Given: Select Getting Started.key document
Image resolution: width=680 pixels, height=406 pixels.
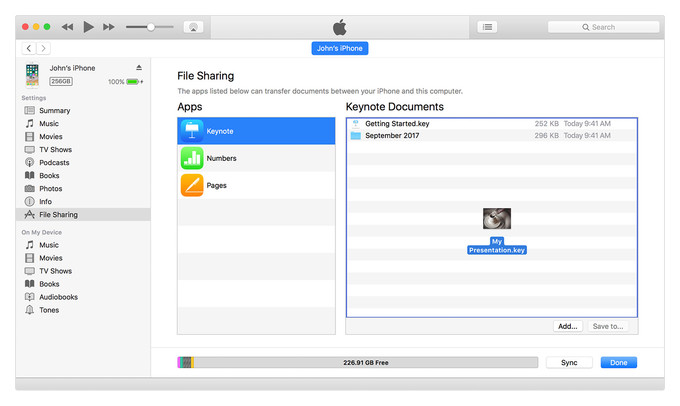Looking at the screenshot, I should click(492, 124).
